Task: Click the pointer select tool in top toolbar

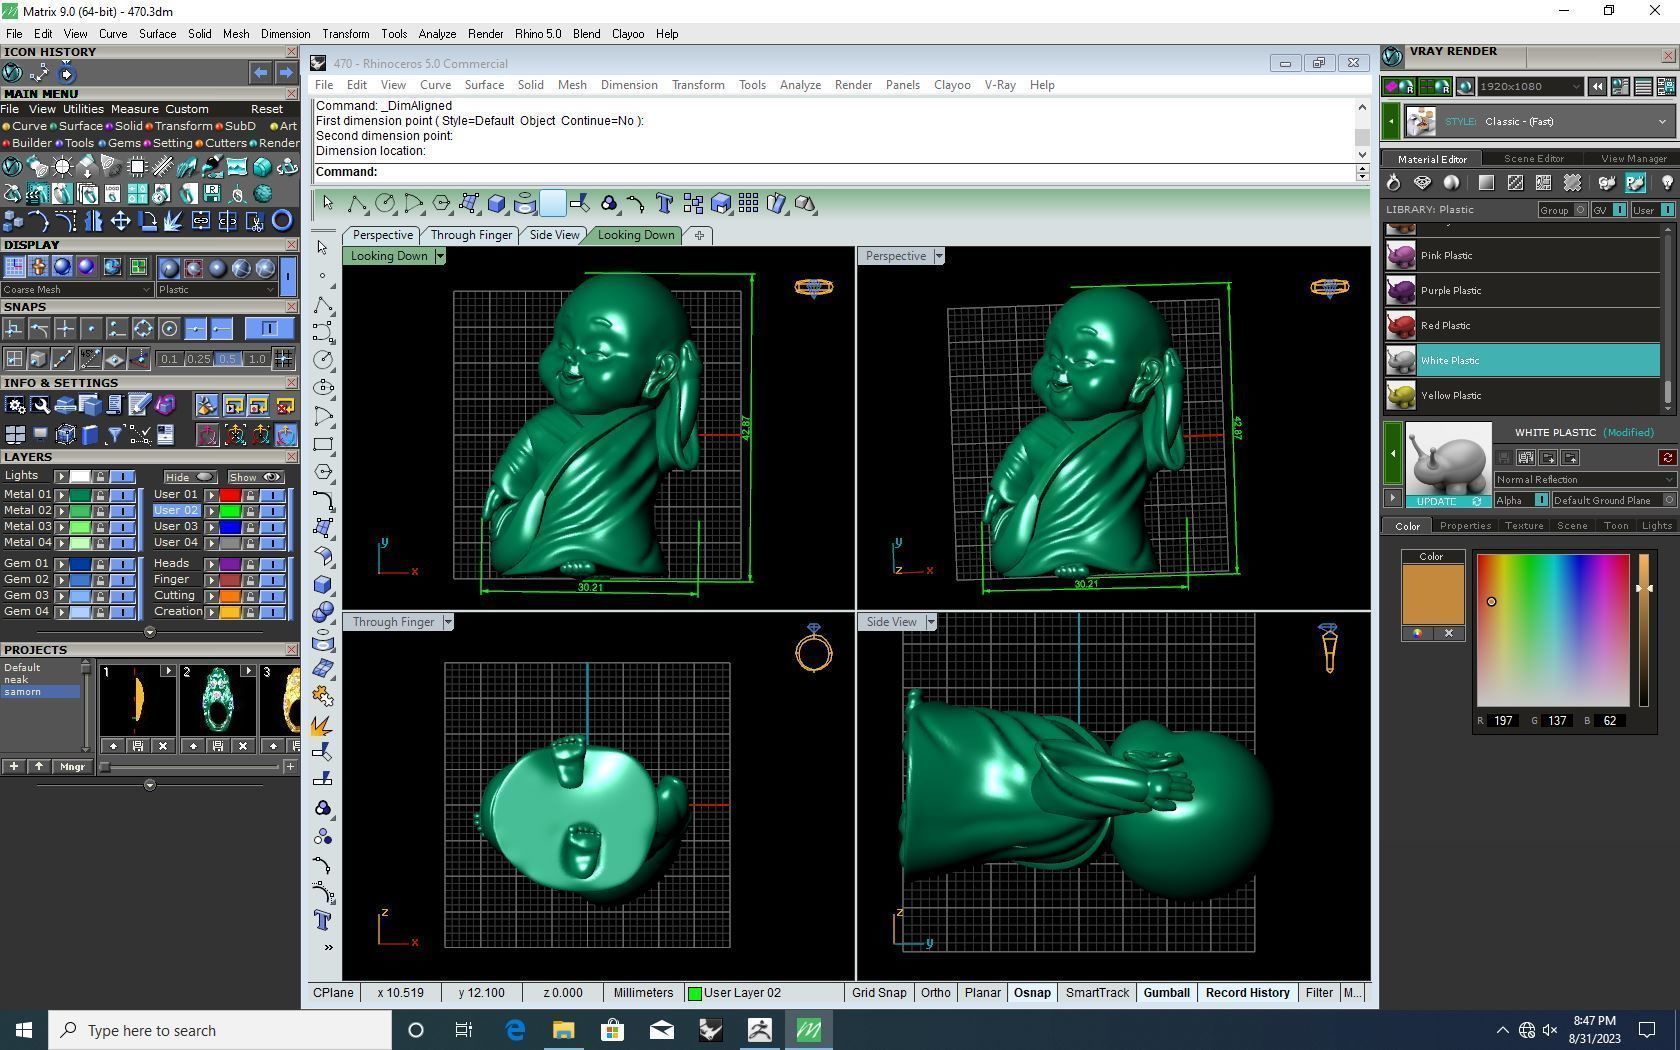Action: point(328,204)
